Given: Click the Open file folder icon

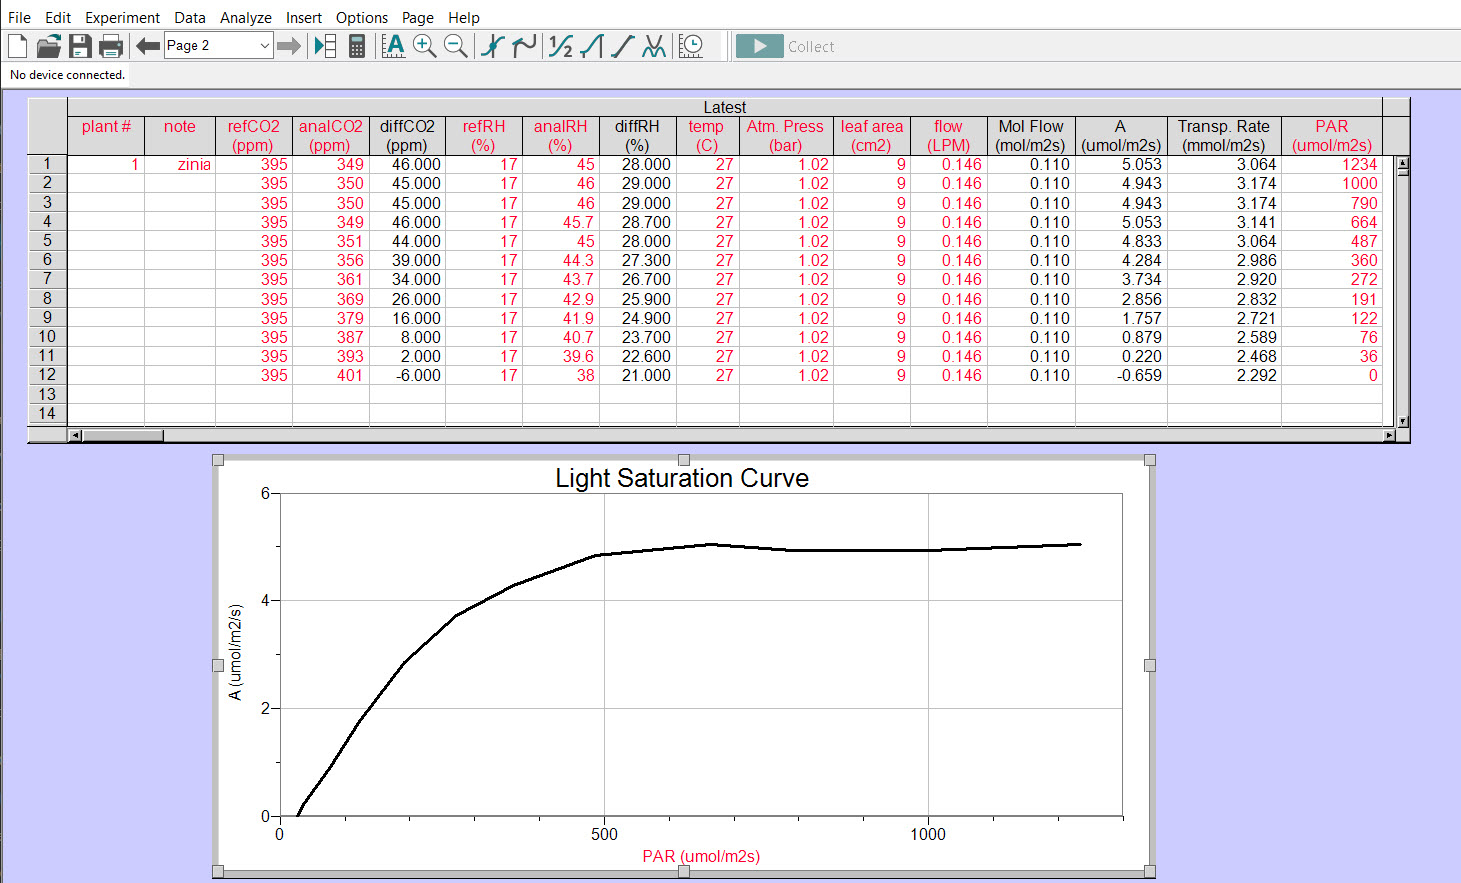Looking at the screenshot, I should [x=49, y=46].
